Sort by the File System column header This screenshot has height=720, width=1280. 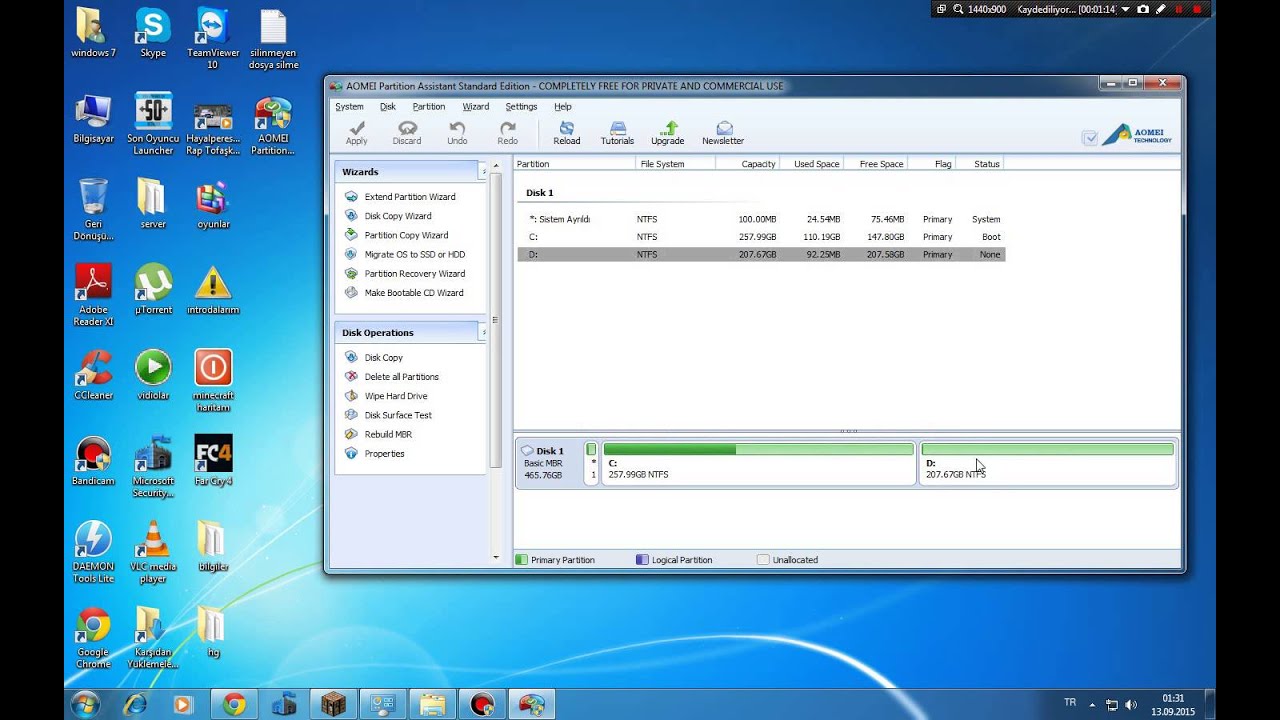pyautogui.click(x=676, y=163)
